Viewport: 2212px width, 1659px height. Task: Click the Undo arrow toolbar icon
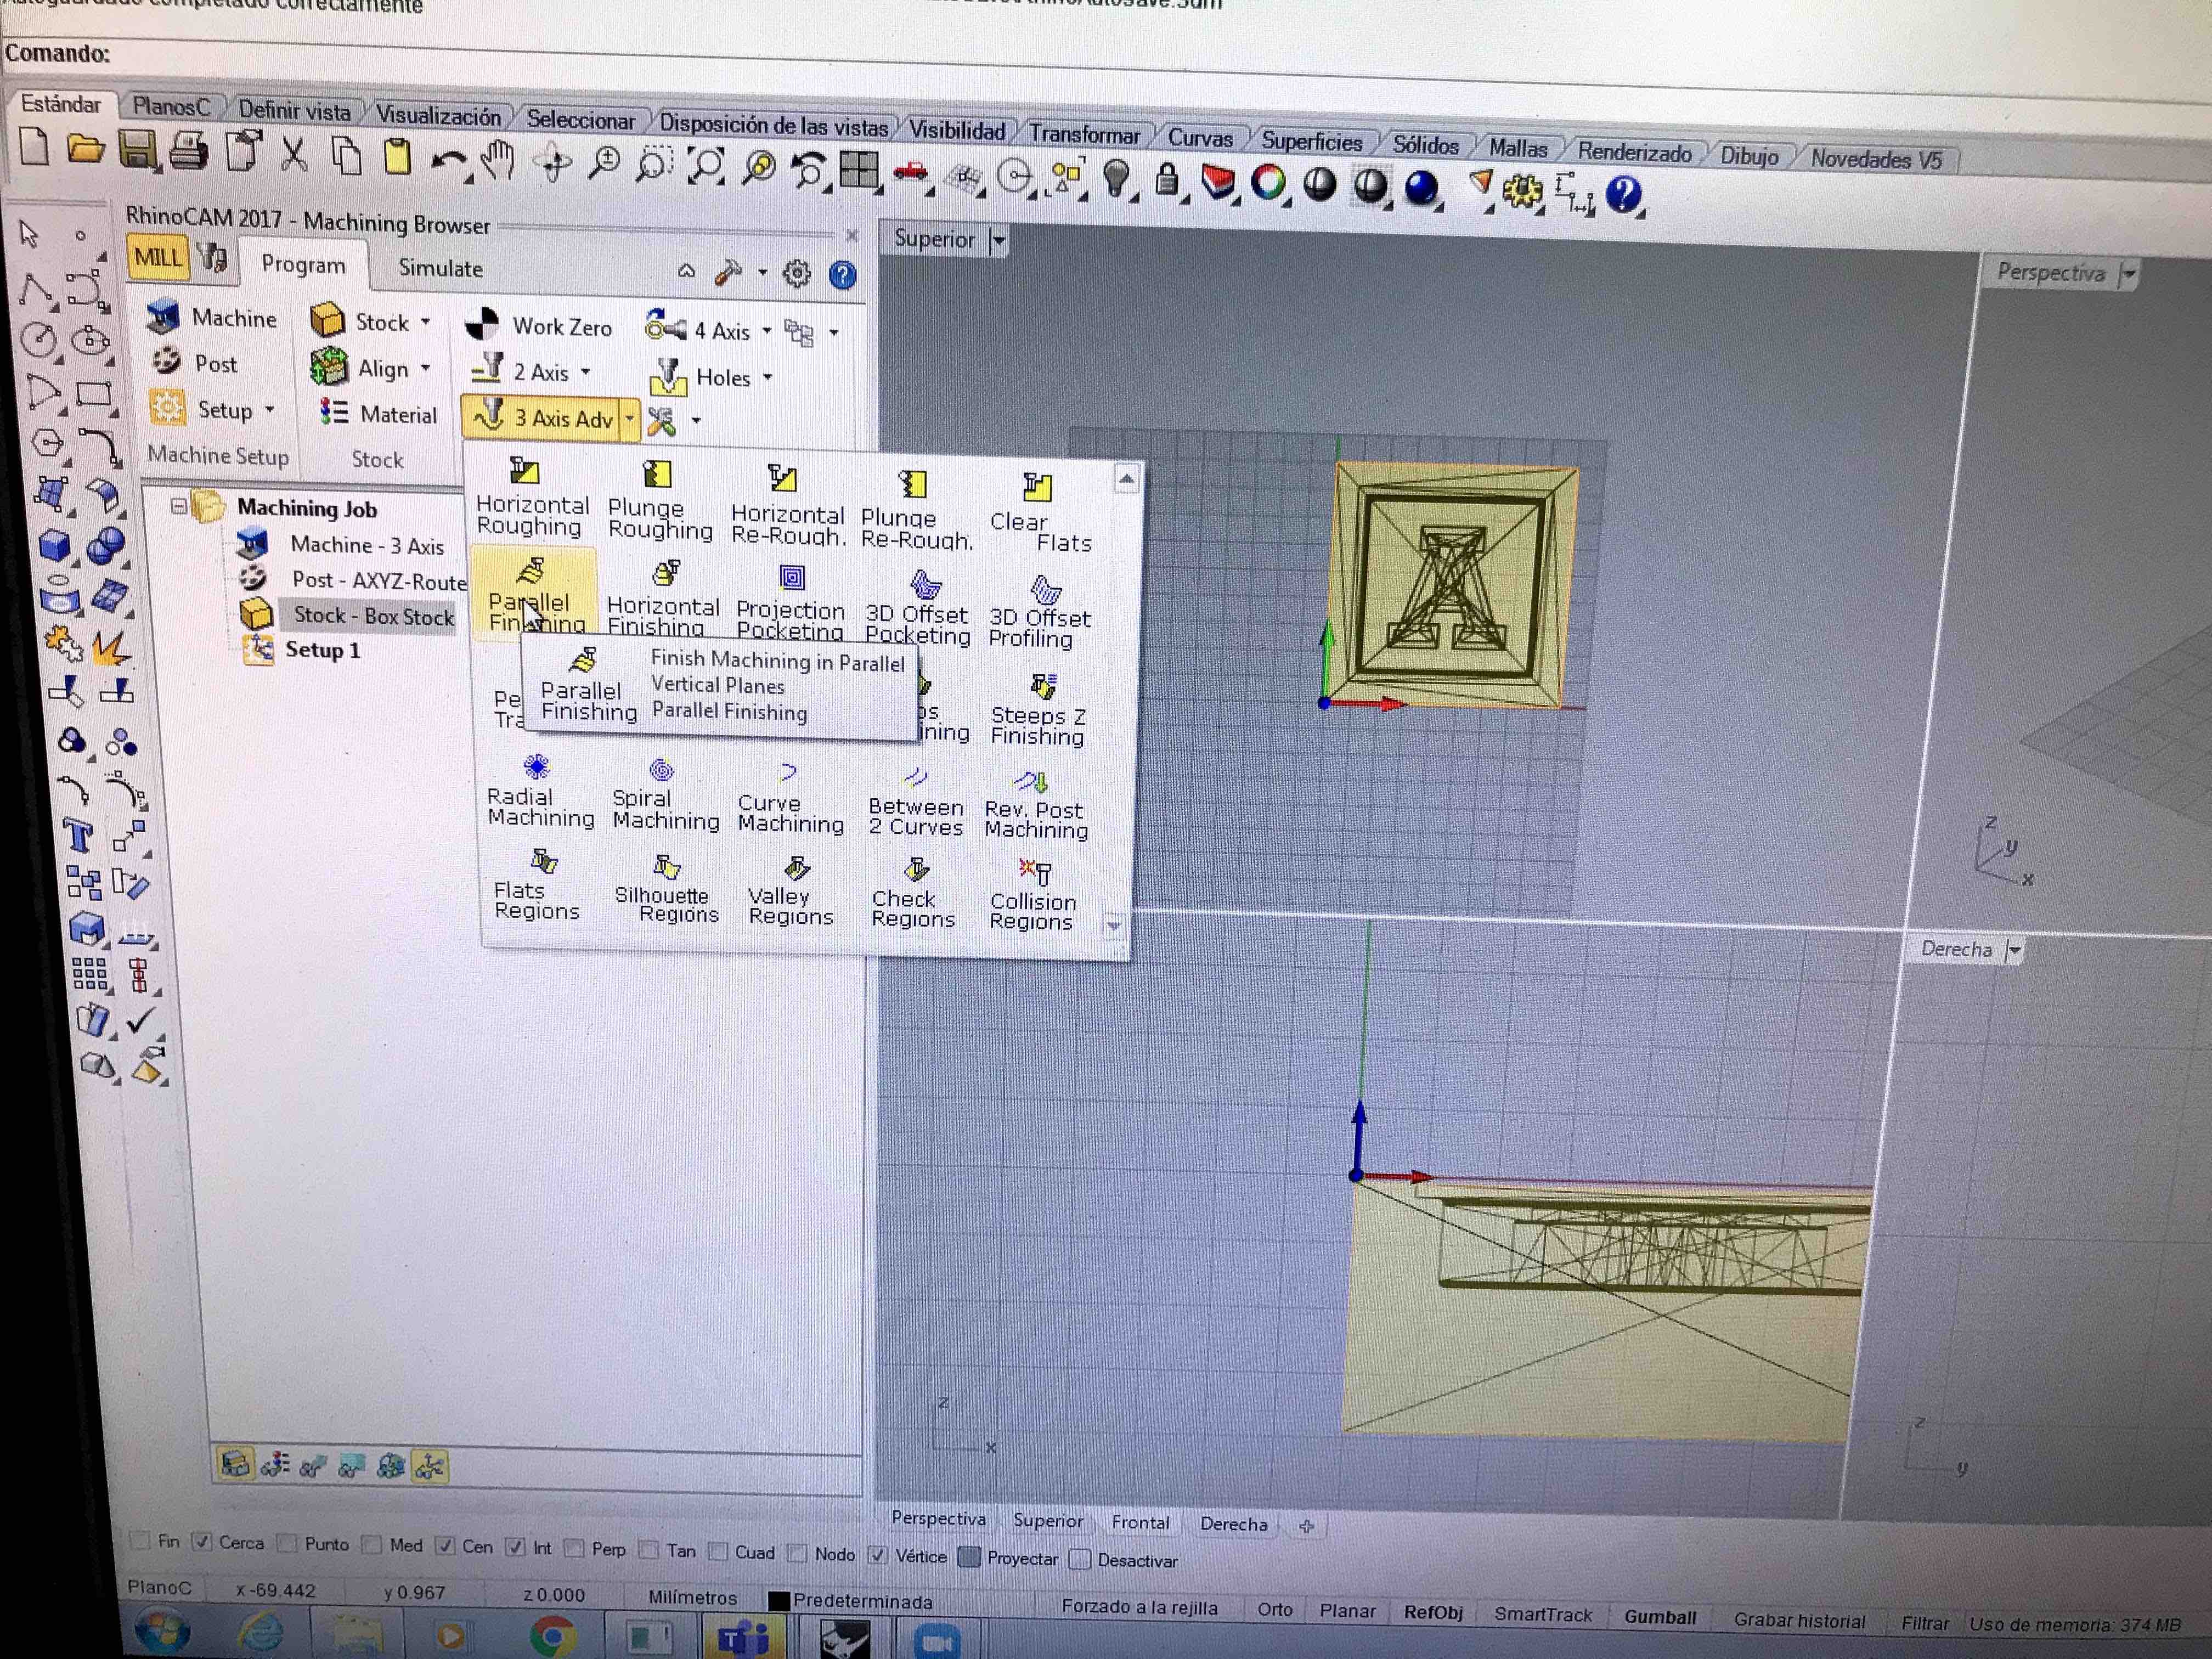pos(449,161)
